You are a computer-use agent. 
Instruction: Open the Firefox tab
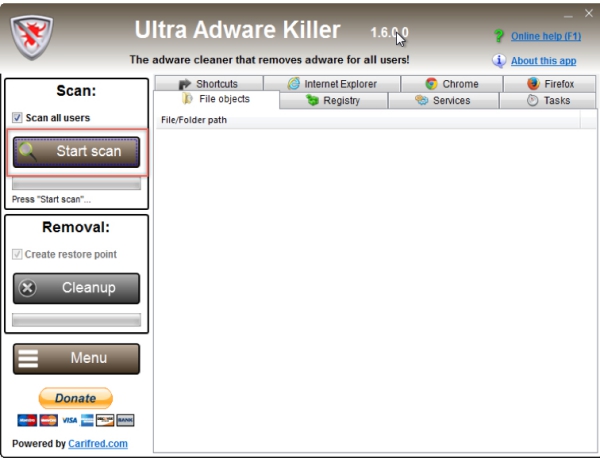(x=549, y=84)
